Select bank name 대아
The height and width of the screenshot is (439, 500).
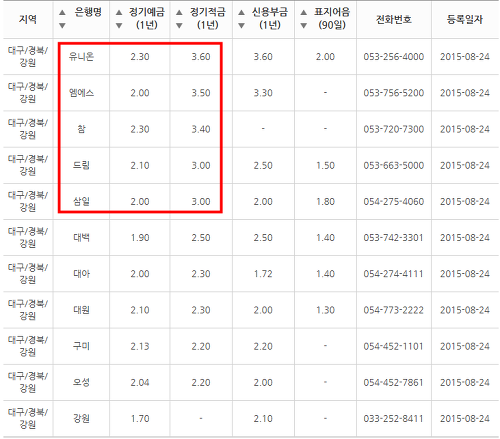[81, 274]
